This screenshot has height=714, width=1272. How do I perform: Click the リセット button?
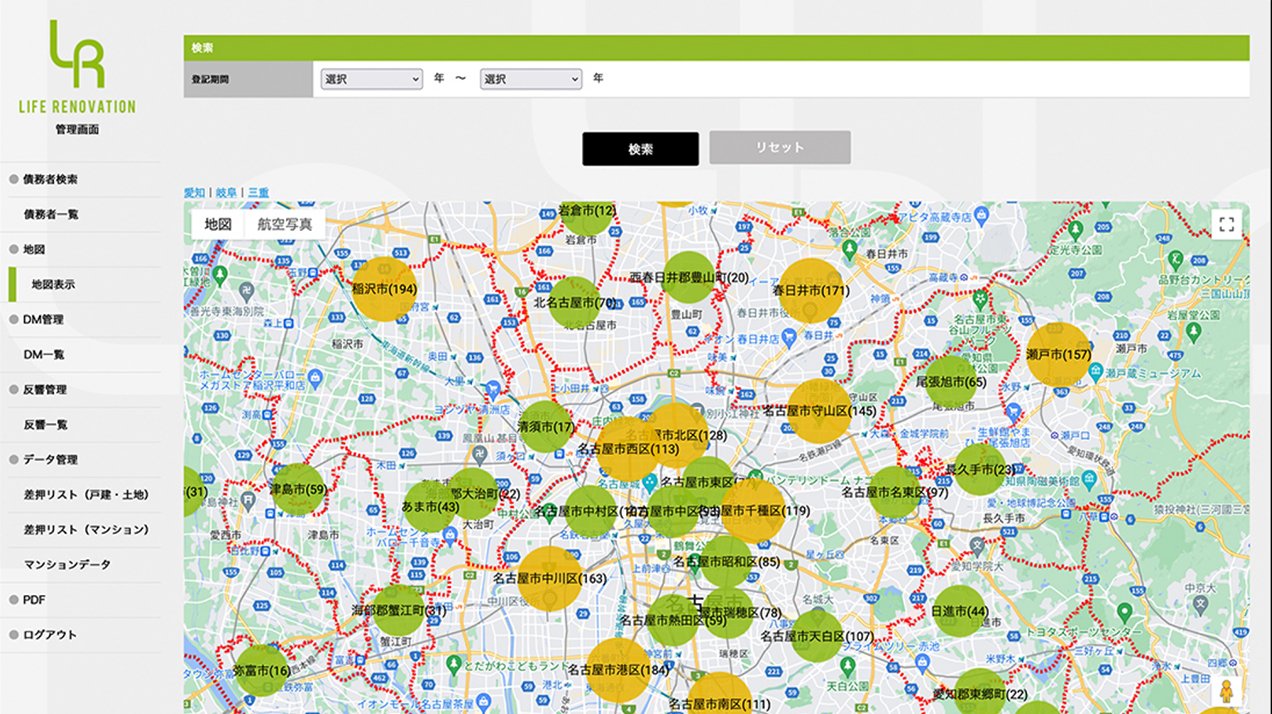point(780,148)
